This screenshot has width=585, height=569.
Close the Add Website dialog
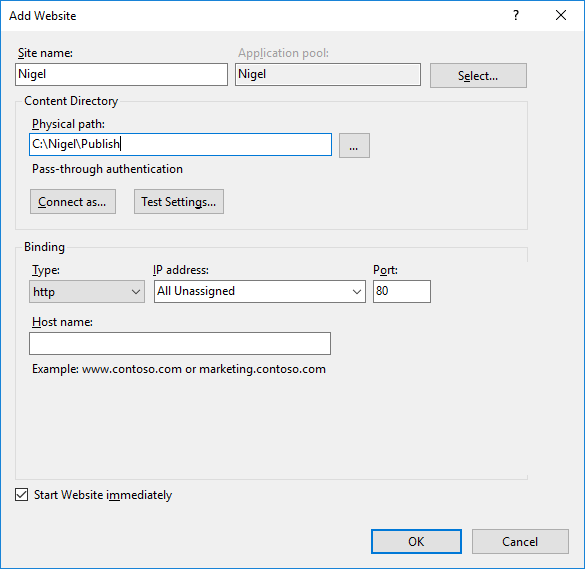(x=561, y=15)
